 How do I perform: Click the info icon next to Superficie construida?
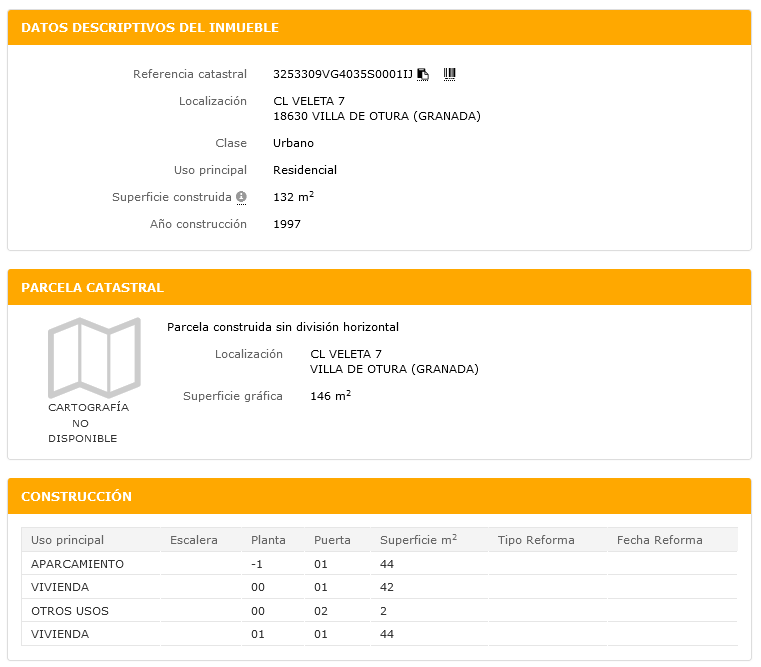[241, 197]
